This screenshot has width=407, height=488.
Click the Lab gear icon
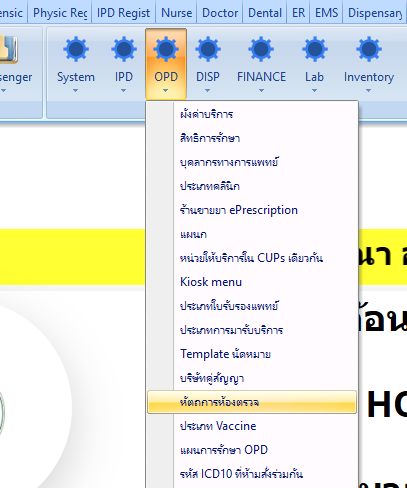(315, 49)
